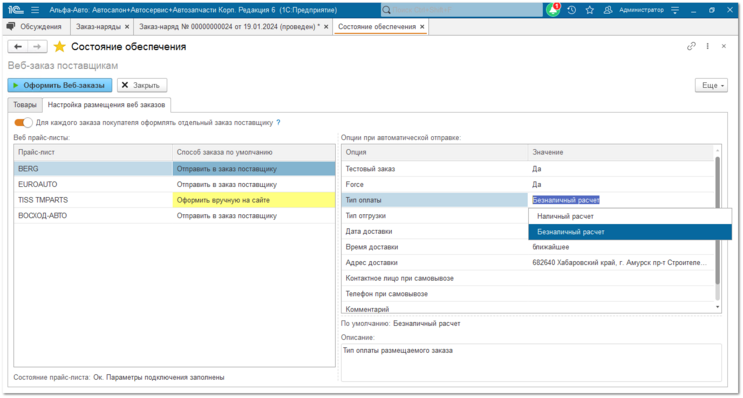Close the form with gray X icon

pos(724,46)
